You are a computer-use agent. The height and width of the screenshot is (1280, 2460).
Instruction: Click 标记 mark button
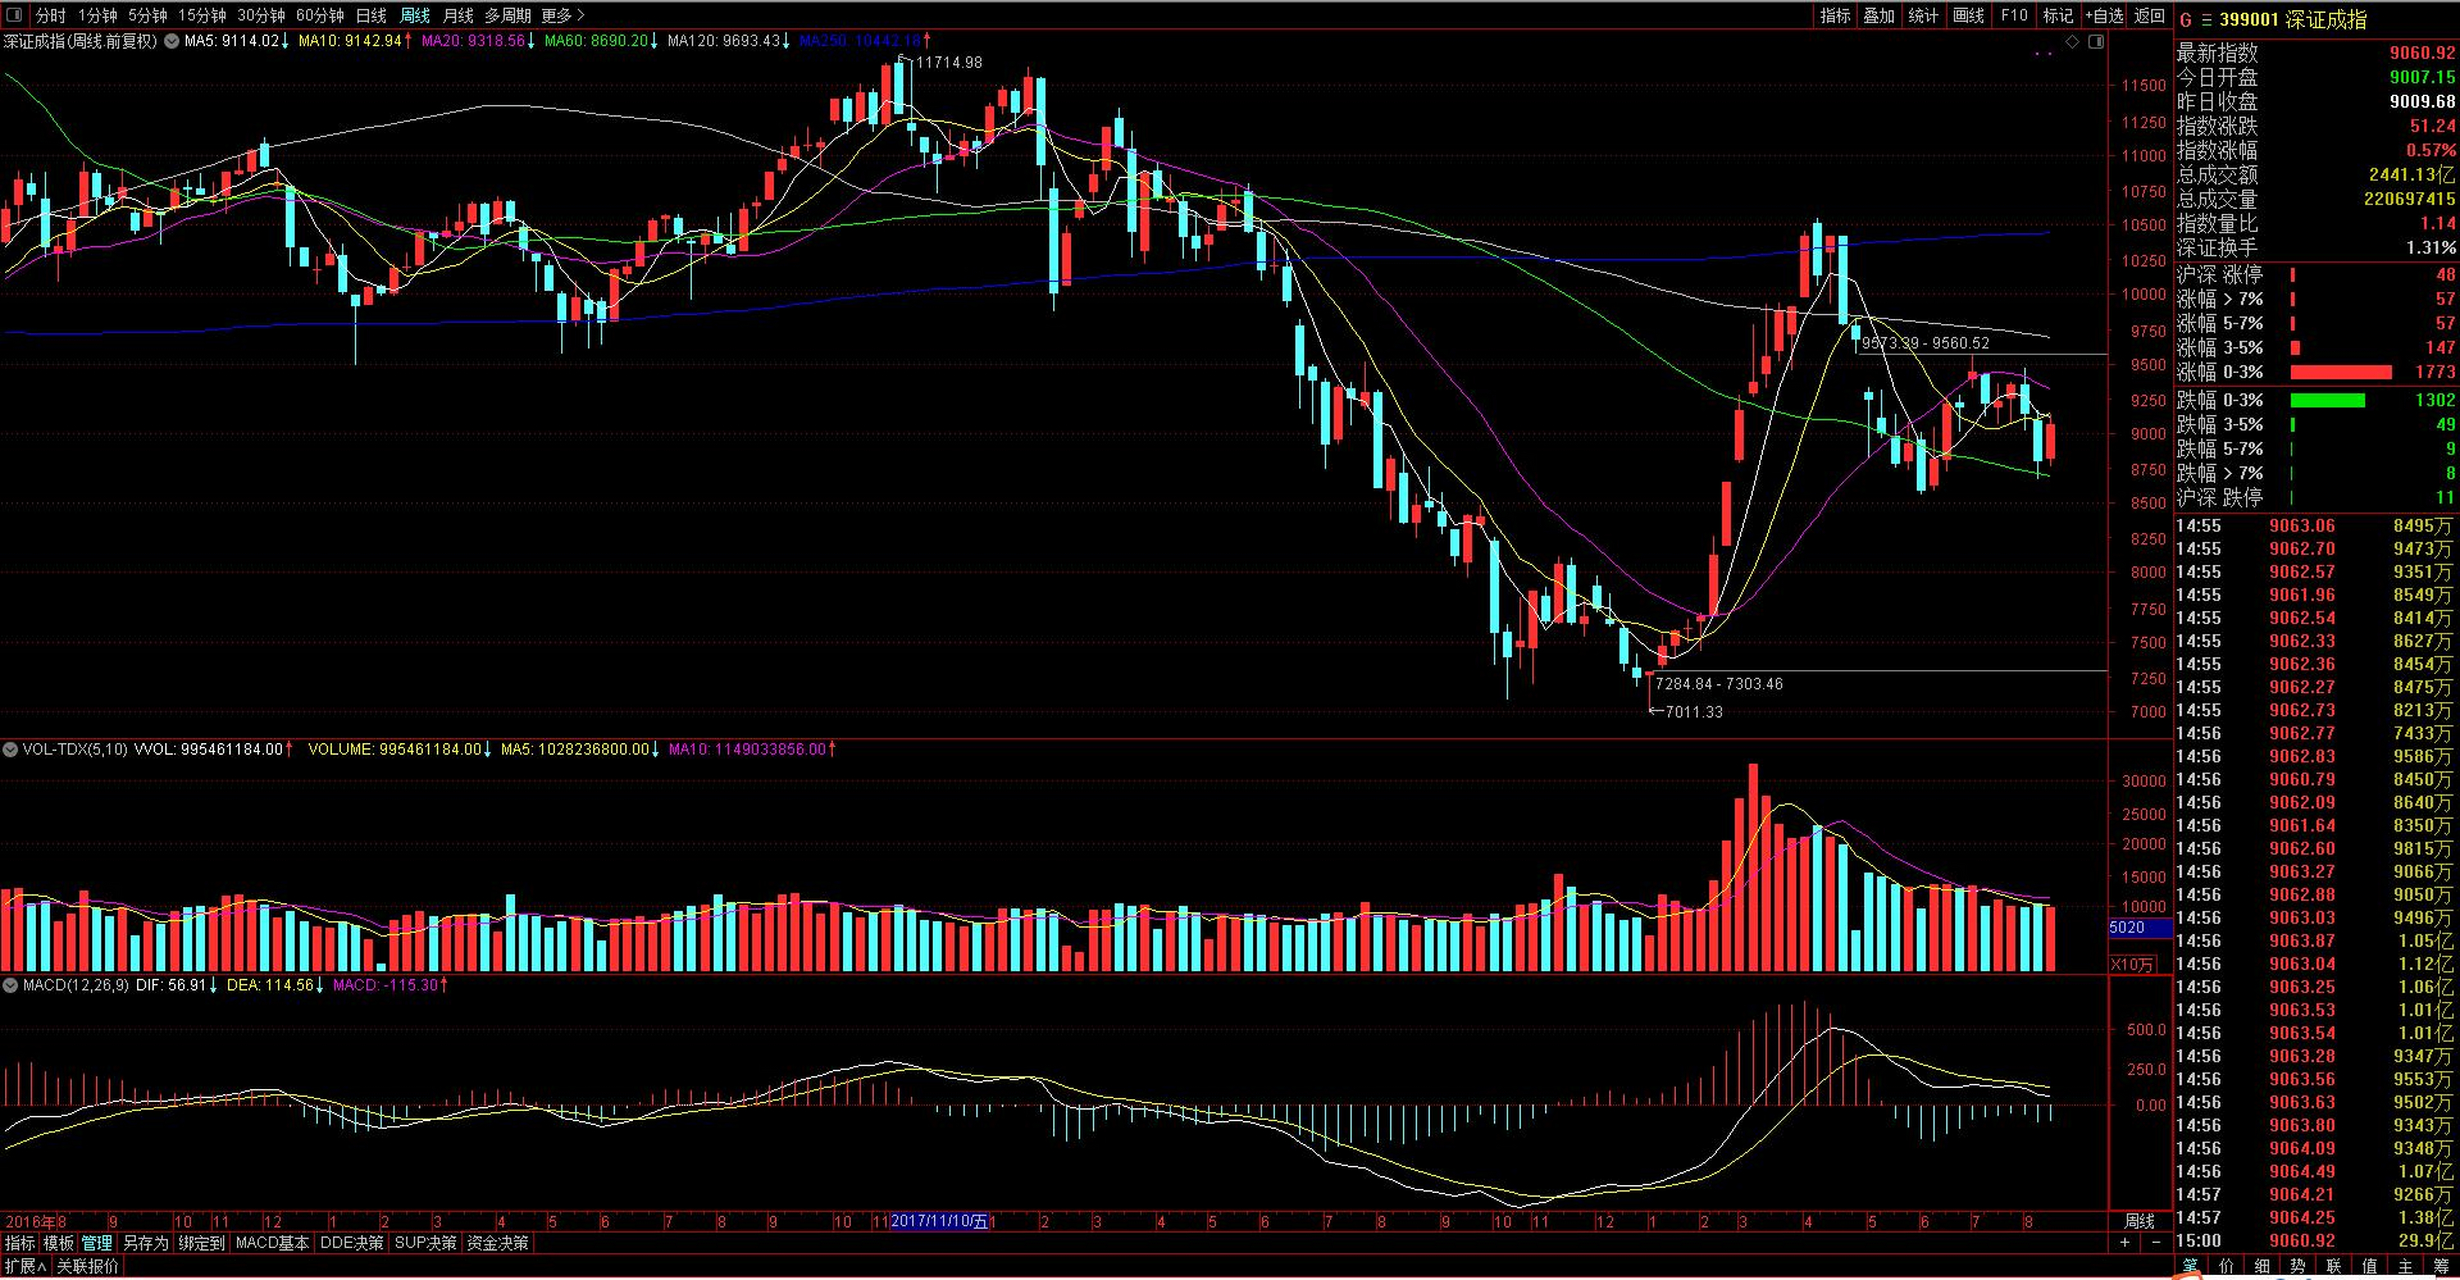2057,15
